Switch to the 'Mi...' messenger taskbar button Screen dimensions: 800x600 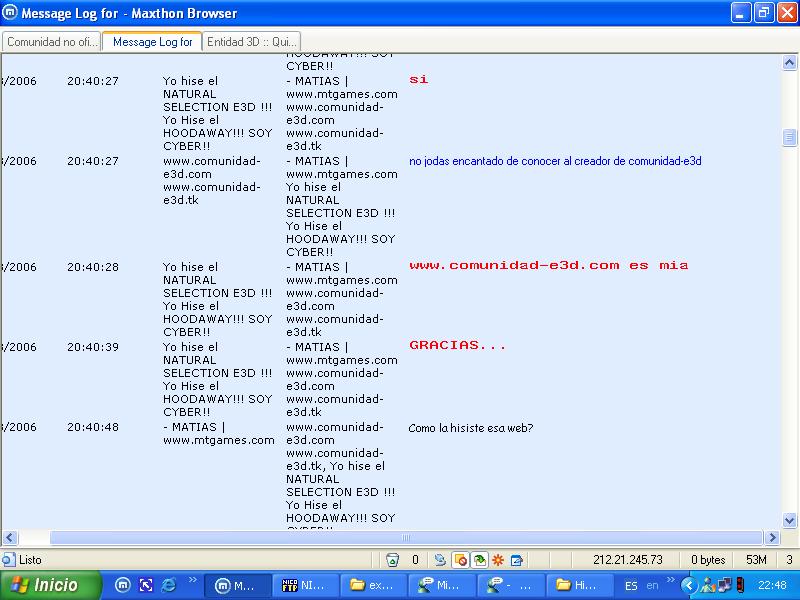click(x=442, y=585)
